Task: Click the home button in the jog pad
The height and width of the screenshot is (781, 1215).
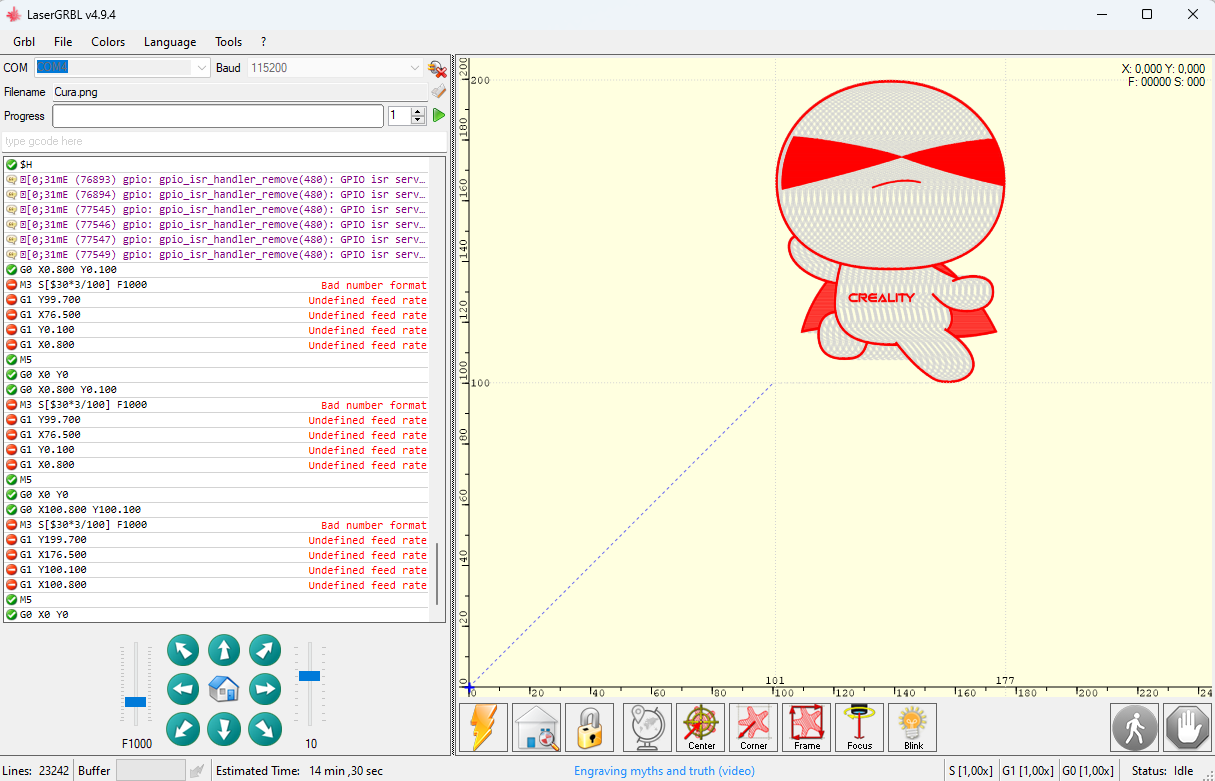Action: pyautogui.click(x=224, y=689)
